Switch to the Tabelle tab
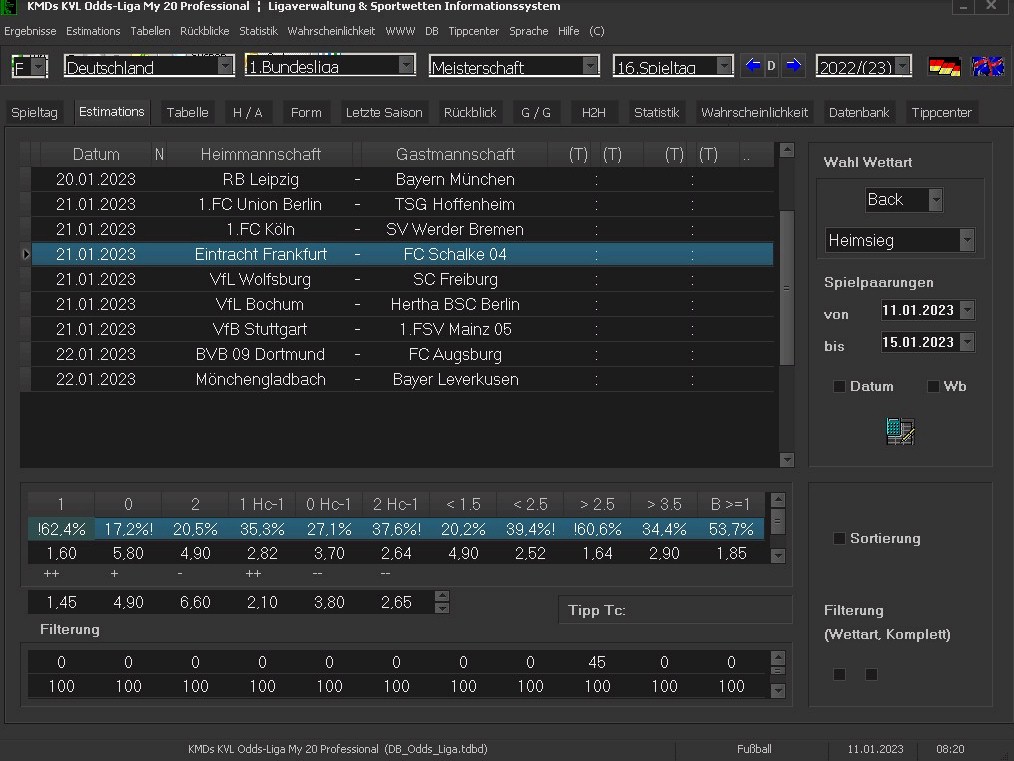 coord(188,113)
